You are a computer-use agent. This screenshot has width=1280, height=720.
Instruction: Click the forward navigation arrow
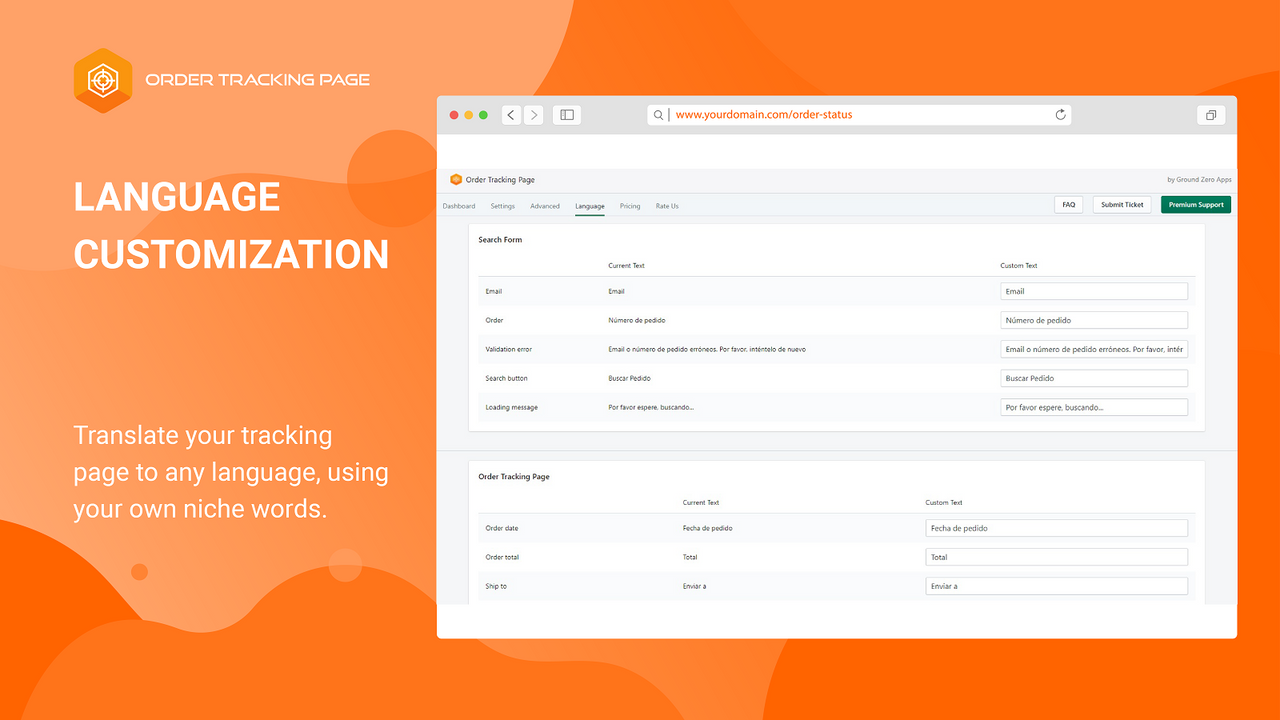click(x=533, y=114)
